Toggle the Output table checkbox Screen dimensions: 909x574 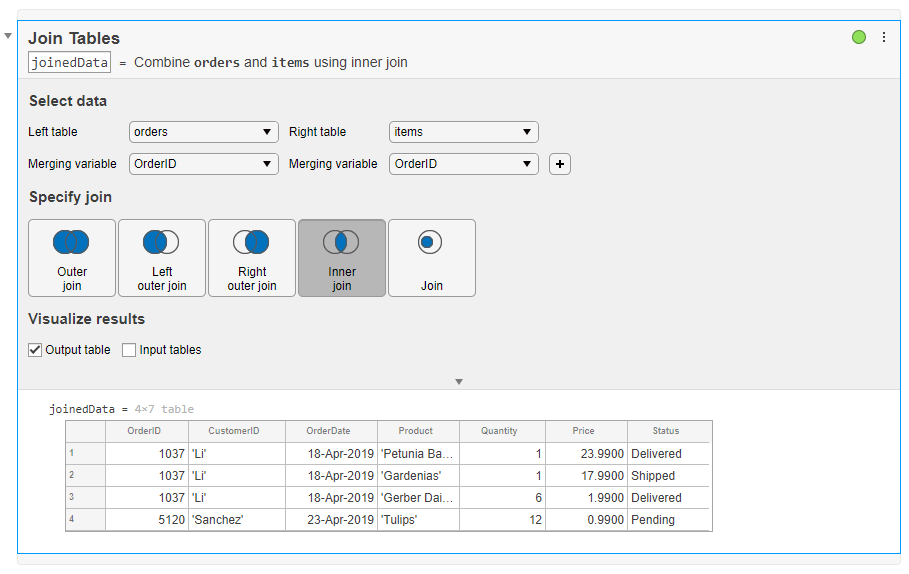[35, 350]
